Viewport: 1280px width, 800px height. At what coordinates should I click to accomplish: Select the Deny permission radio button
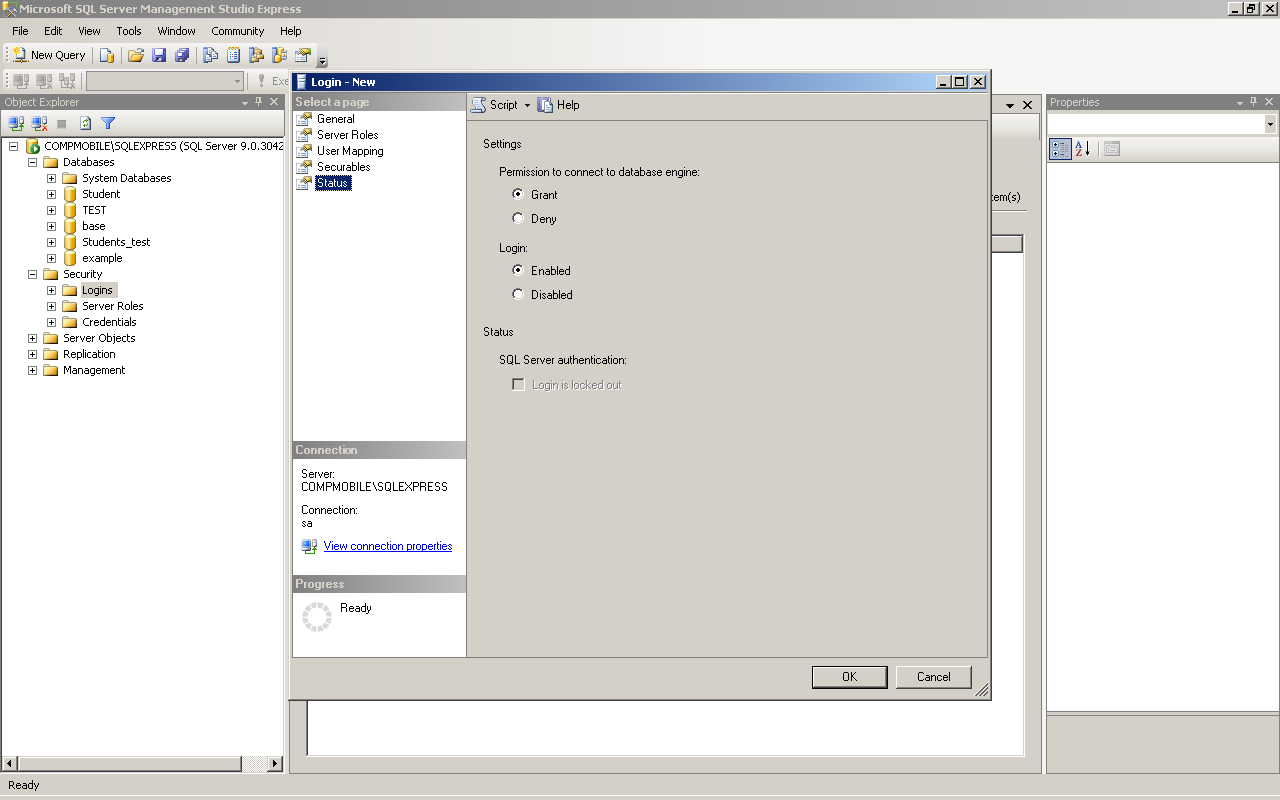[518, 218]
